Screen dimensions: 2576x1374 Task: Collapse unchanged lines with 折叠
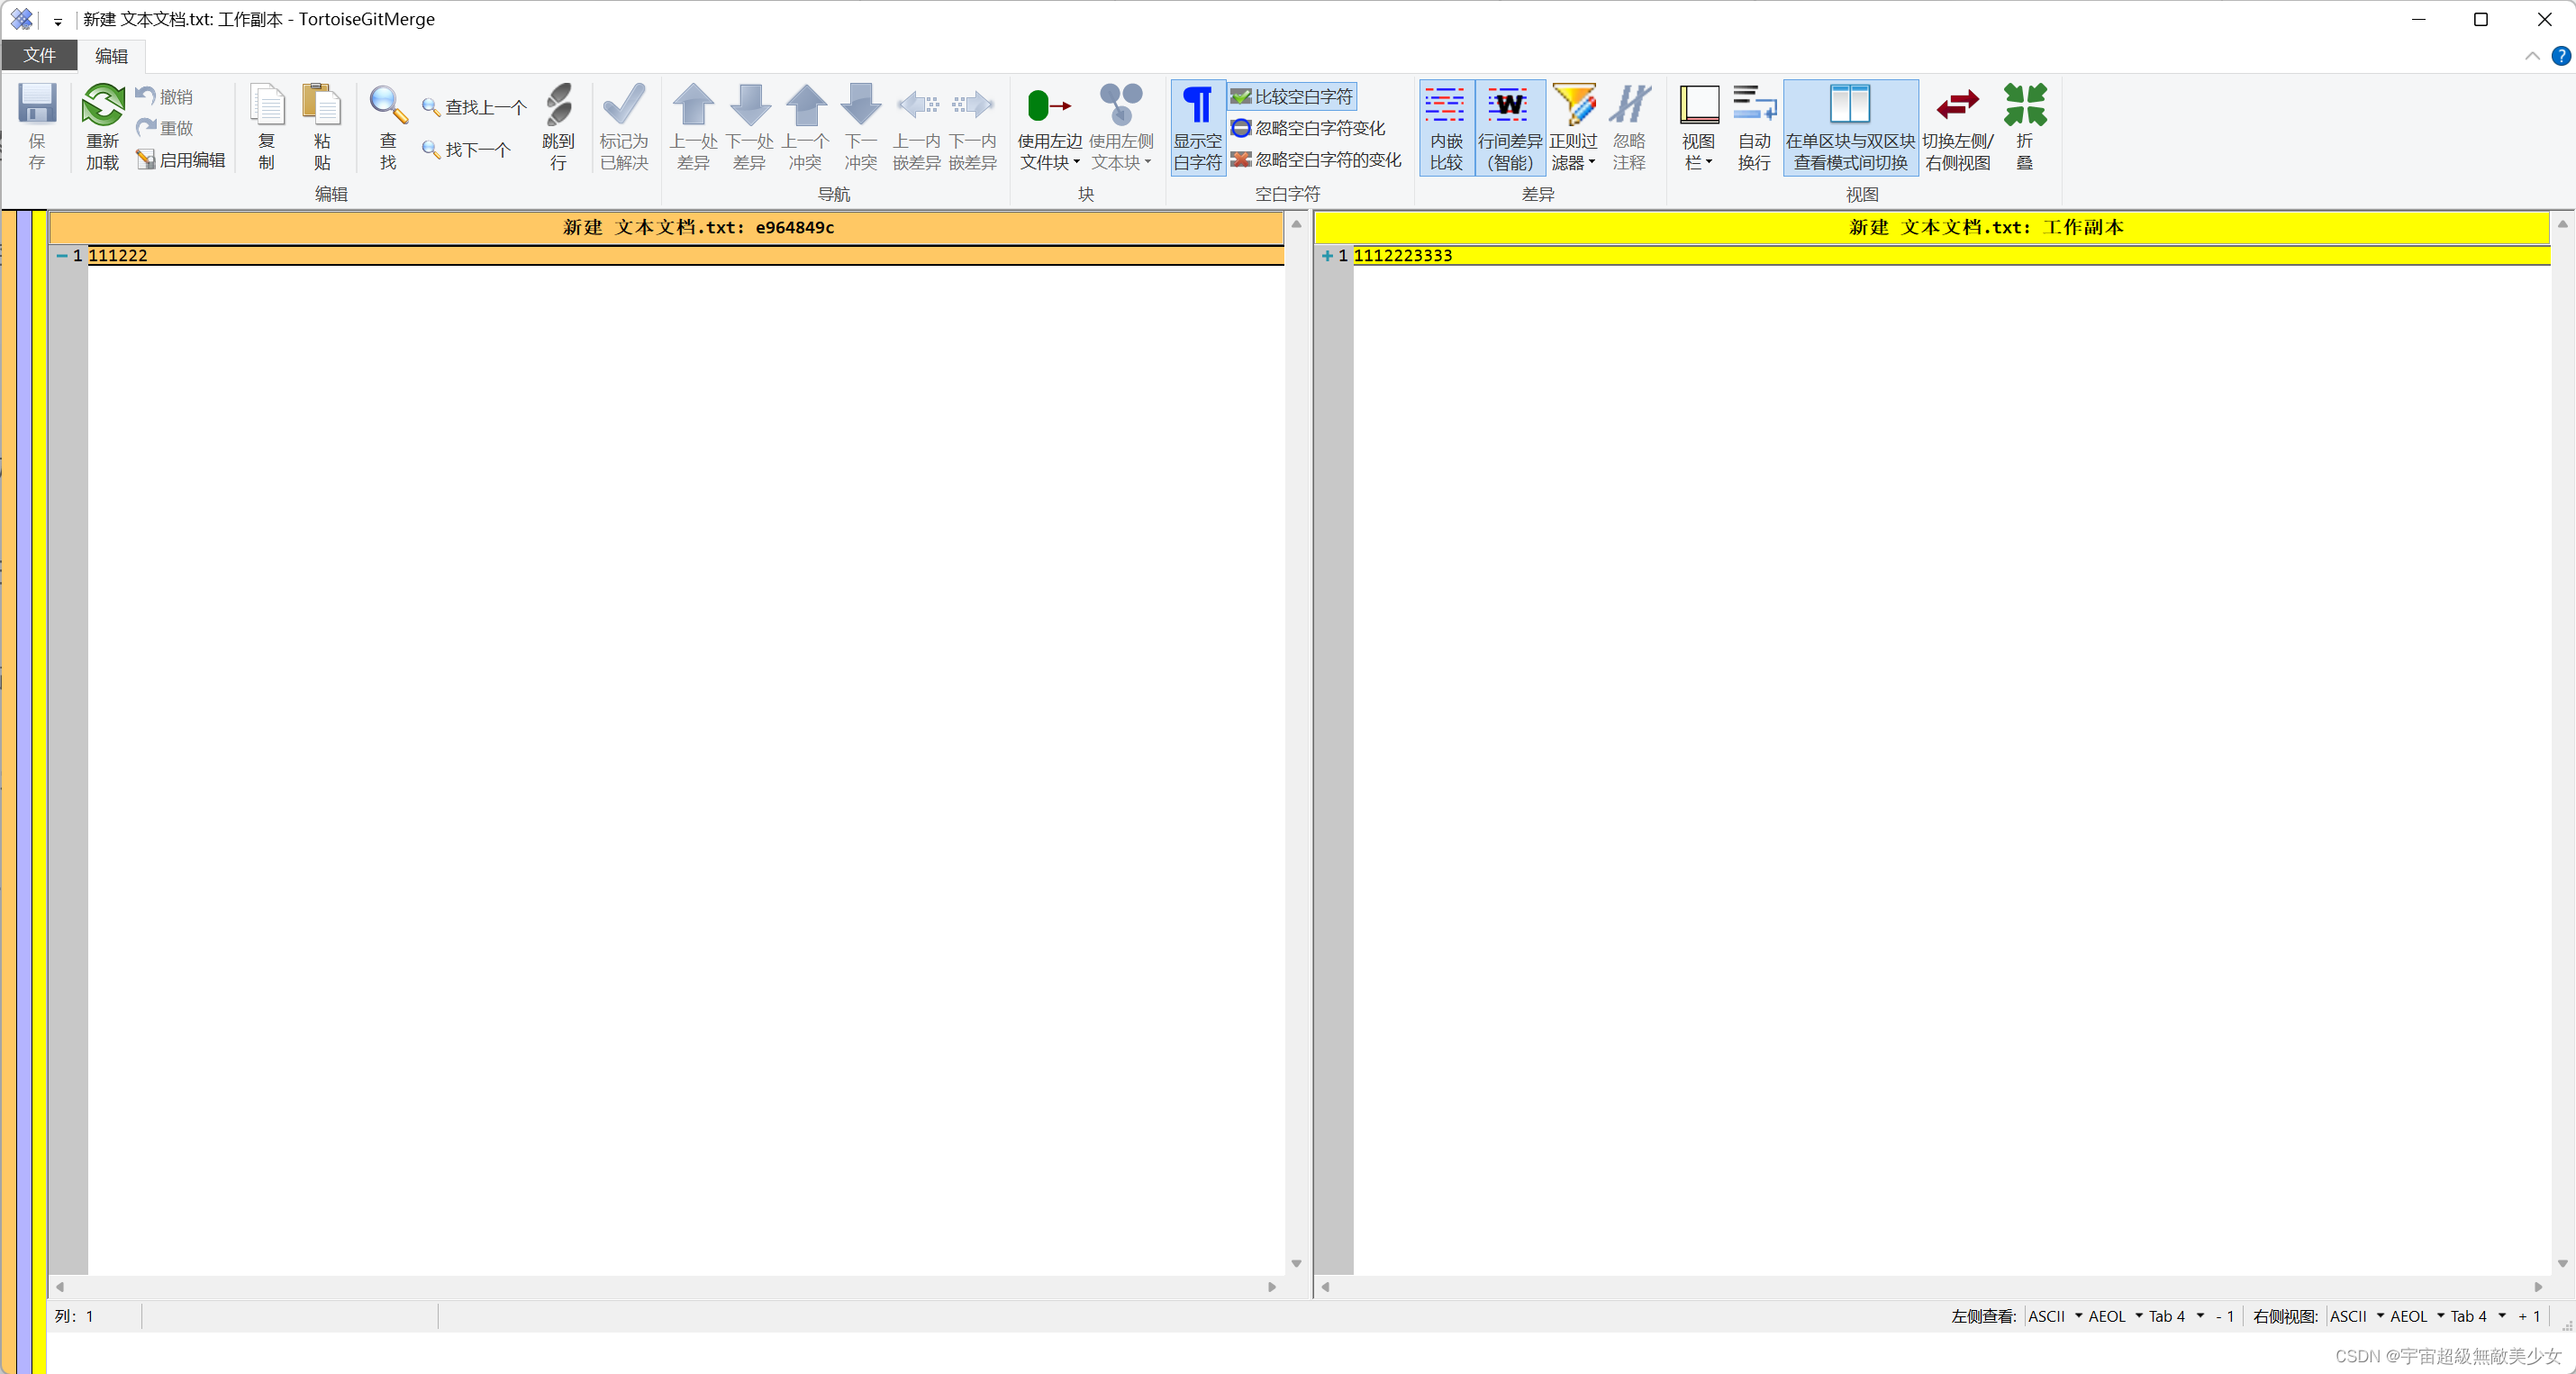coord(2025,127)
